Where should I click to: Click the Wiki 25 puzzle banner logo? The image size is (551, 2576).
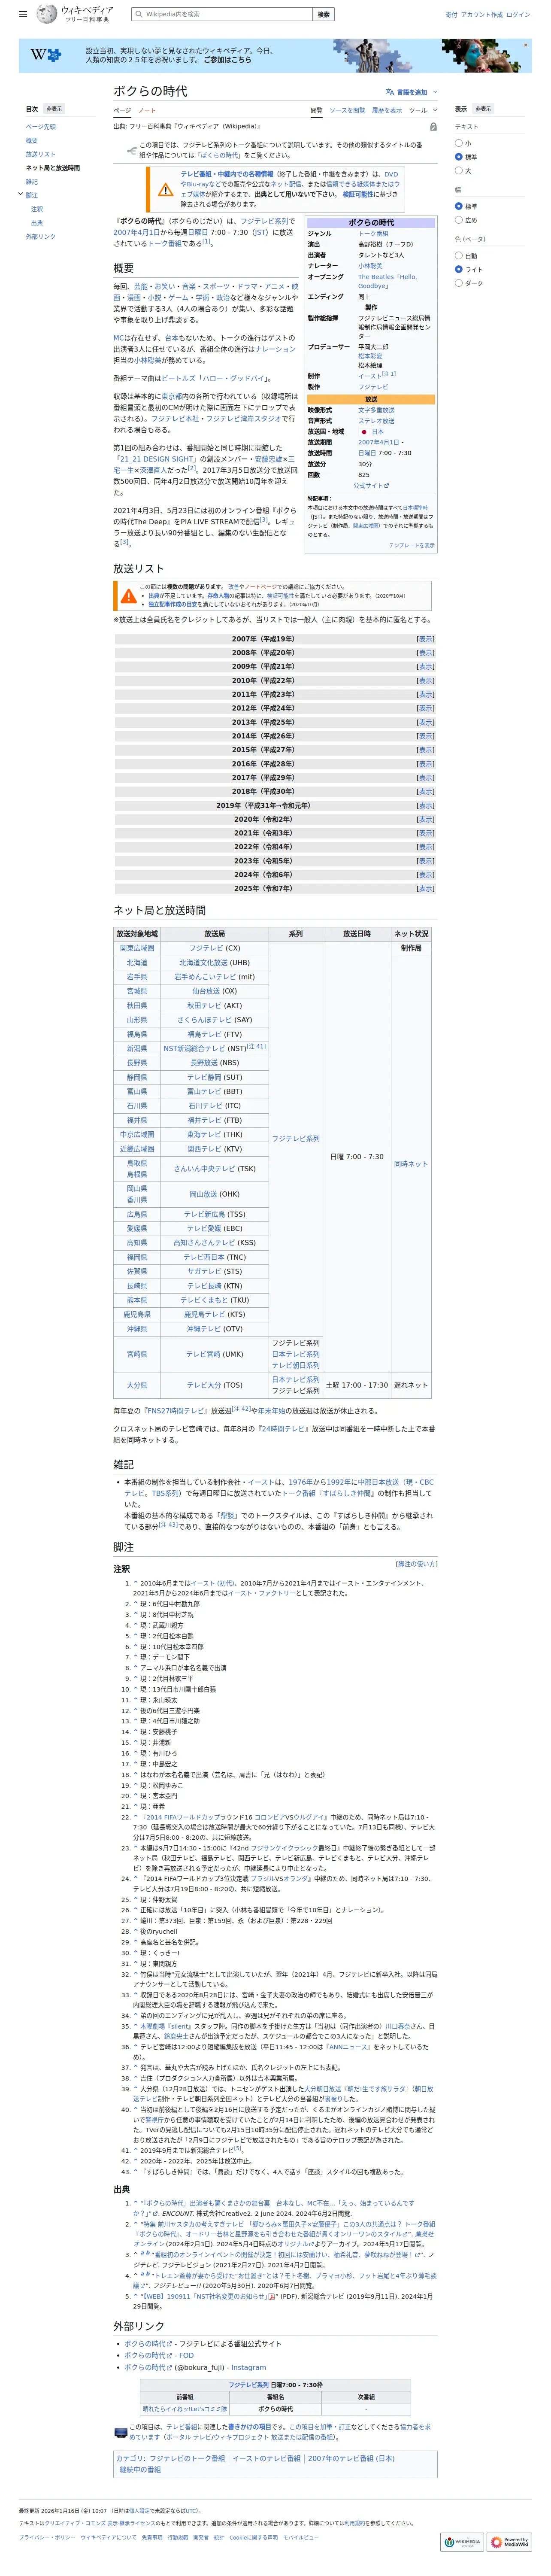[45, 55]
